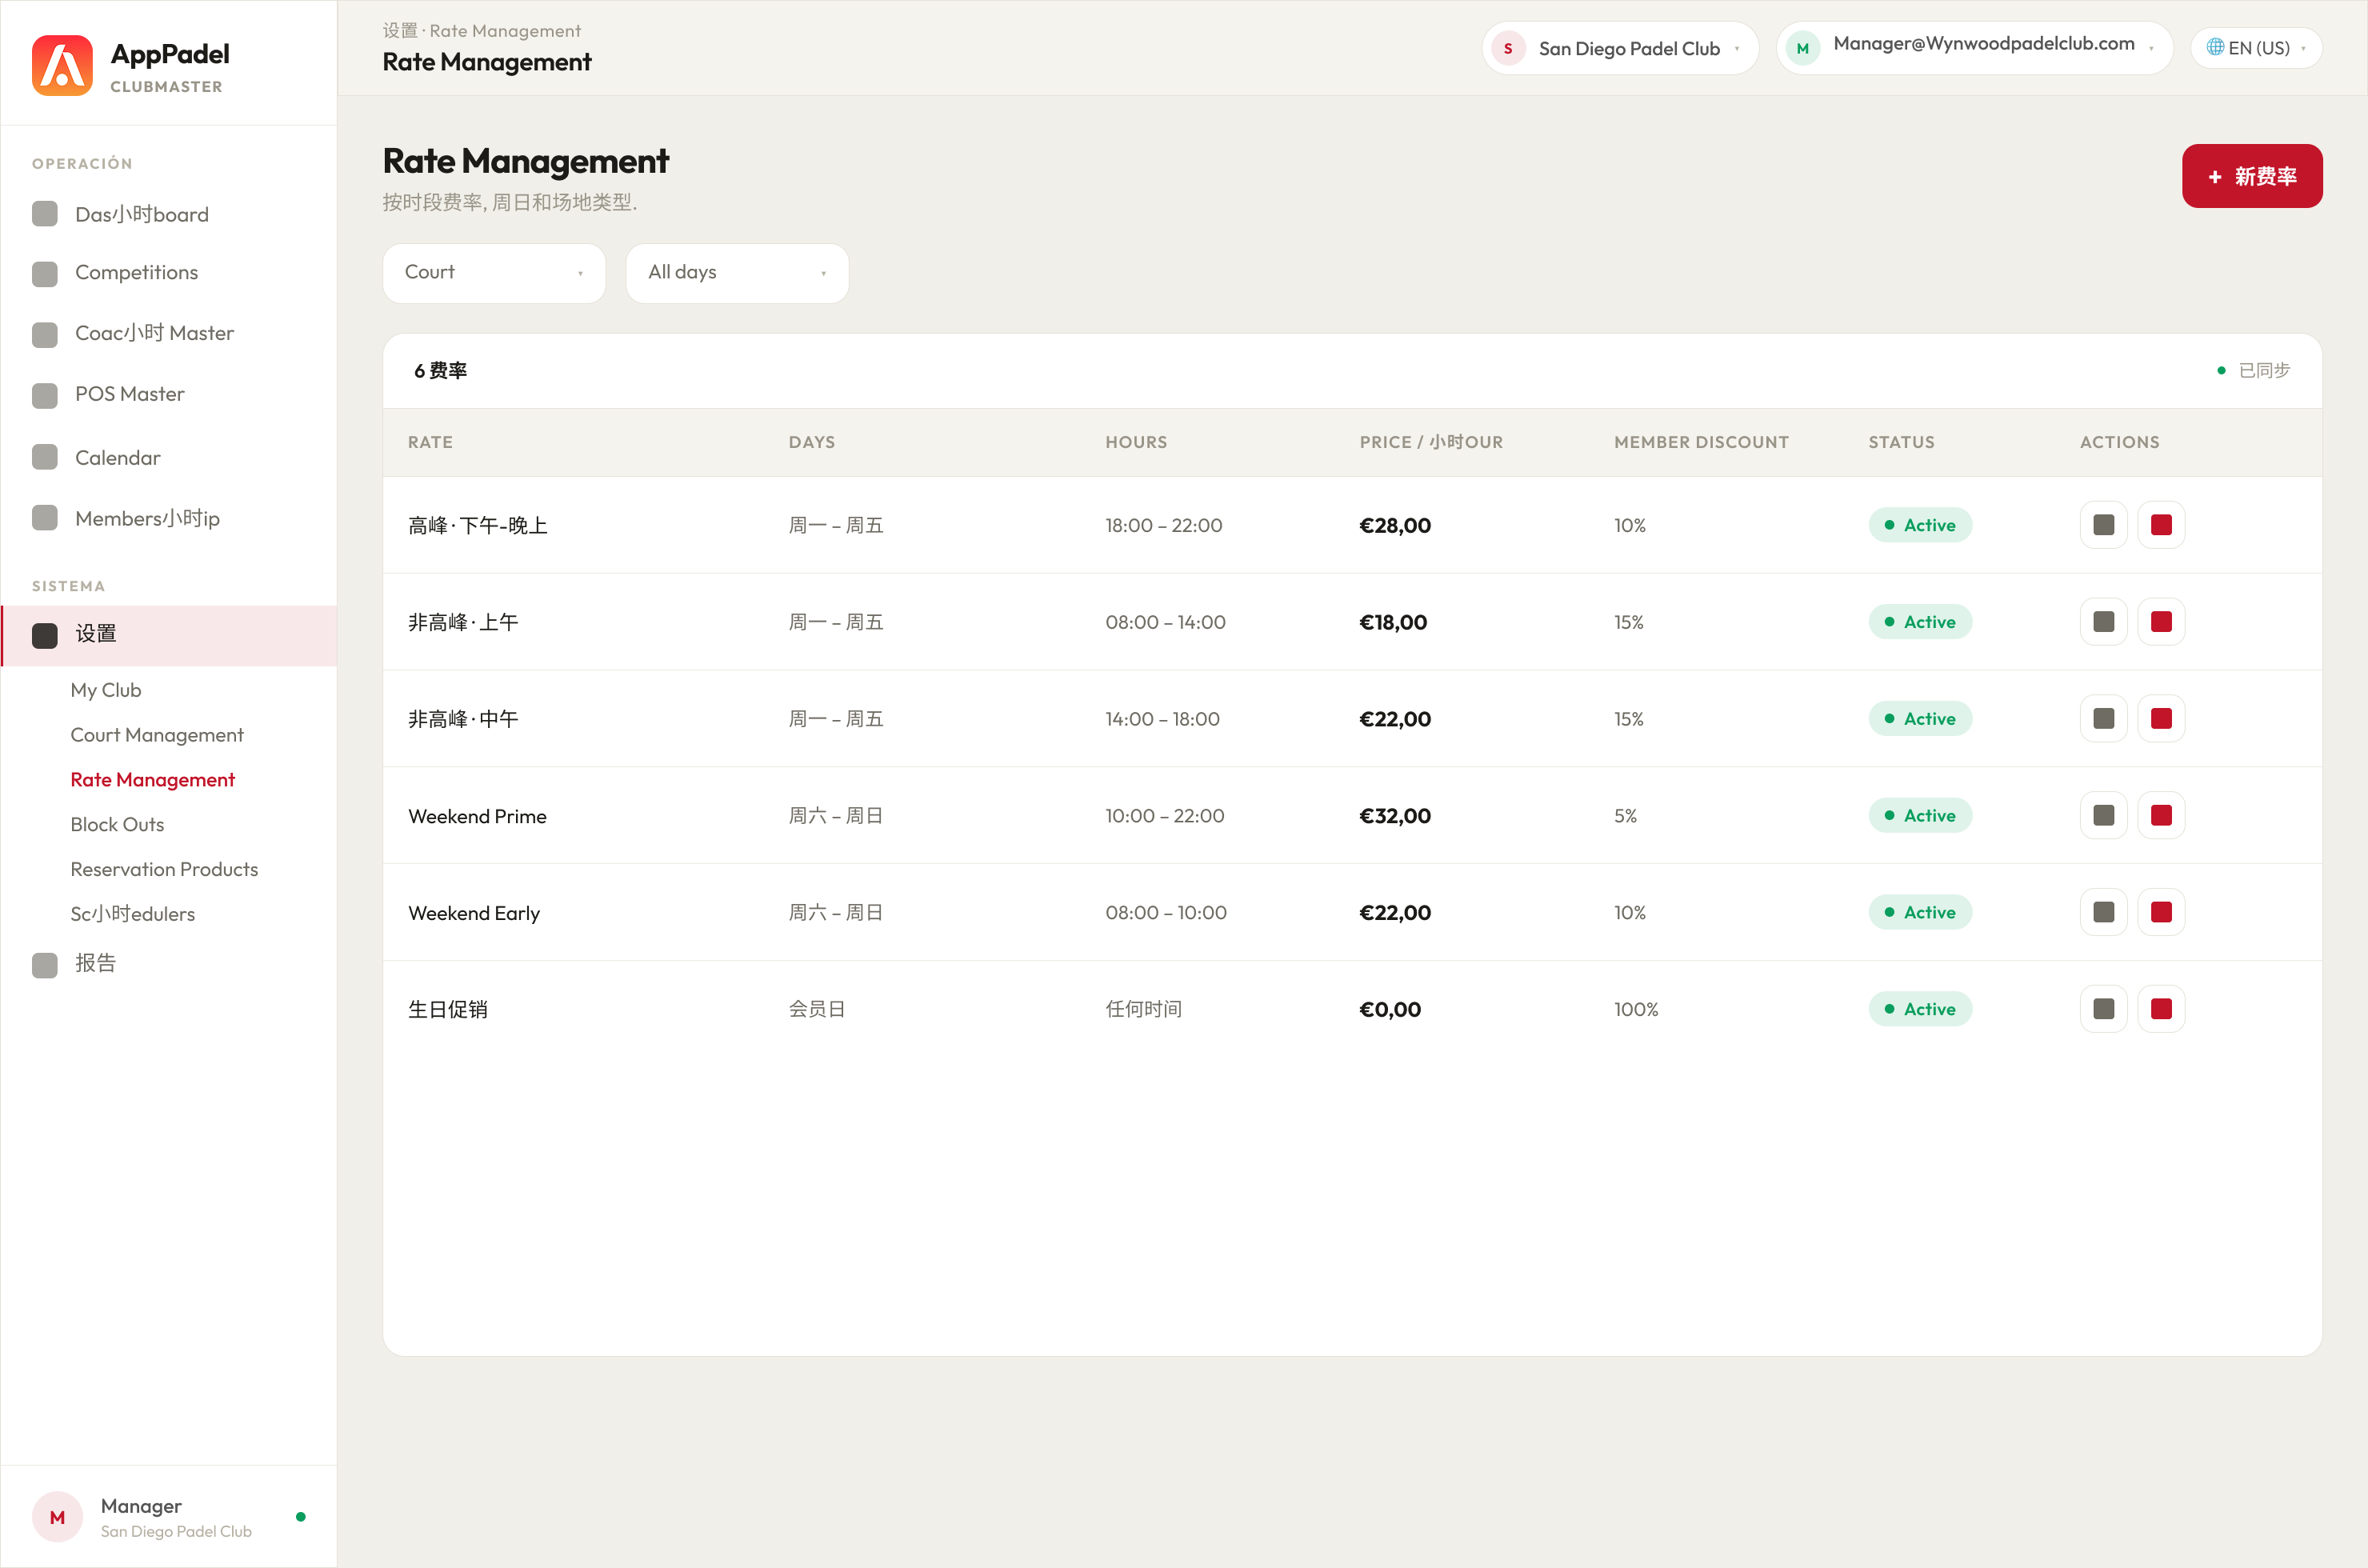This screenshot has width=2368, height=1568.
Task: Edit the 非高峰 · 上午 rate
Action: 2104,622
